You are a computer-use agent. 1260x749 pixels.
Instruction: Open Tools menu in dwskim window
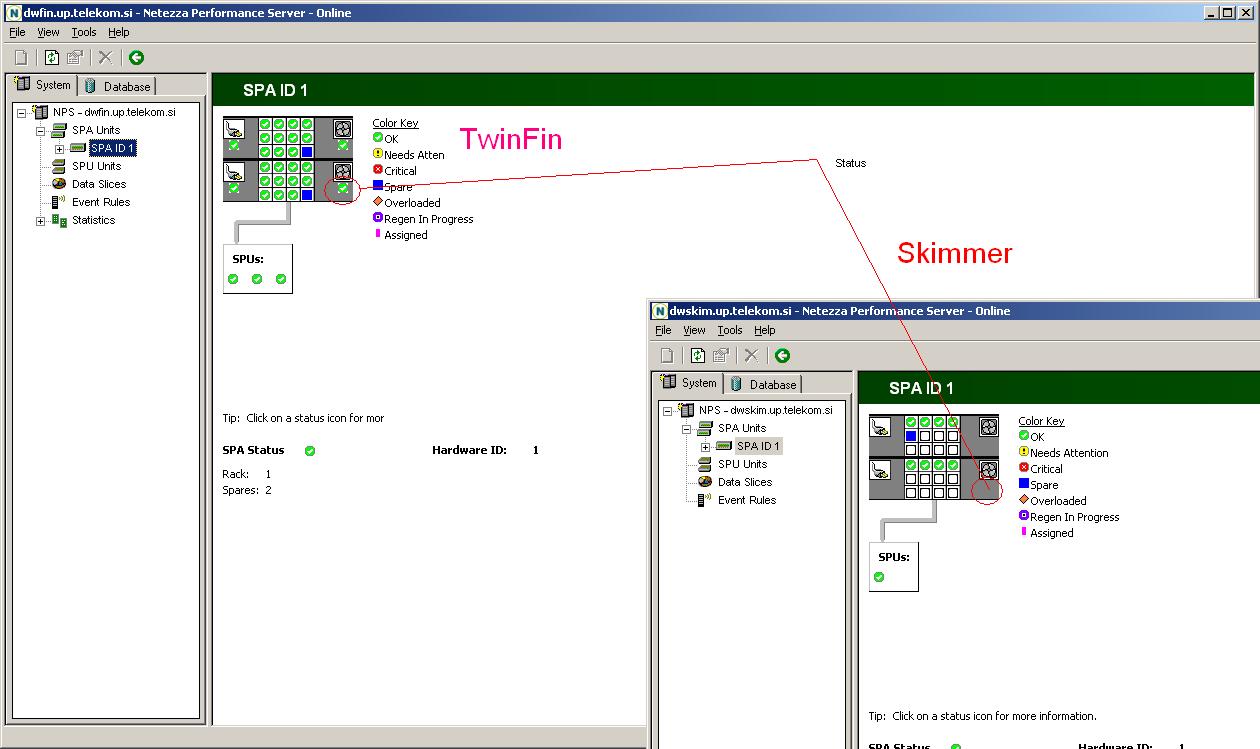[x=730, y=330]
